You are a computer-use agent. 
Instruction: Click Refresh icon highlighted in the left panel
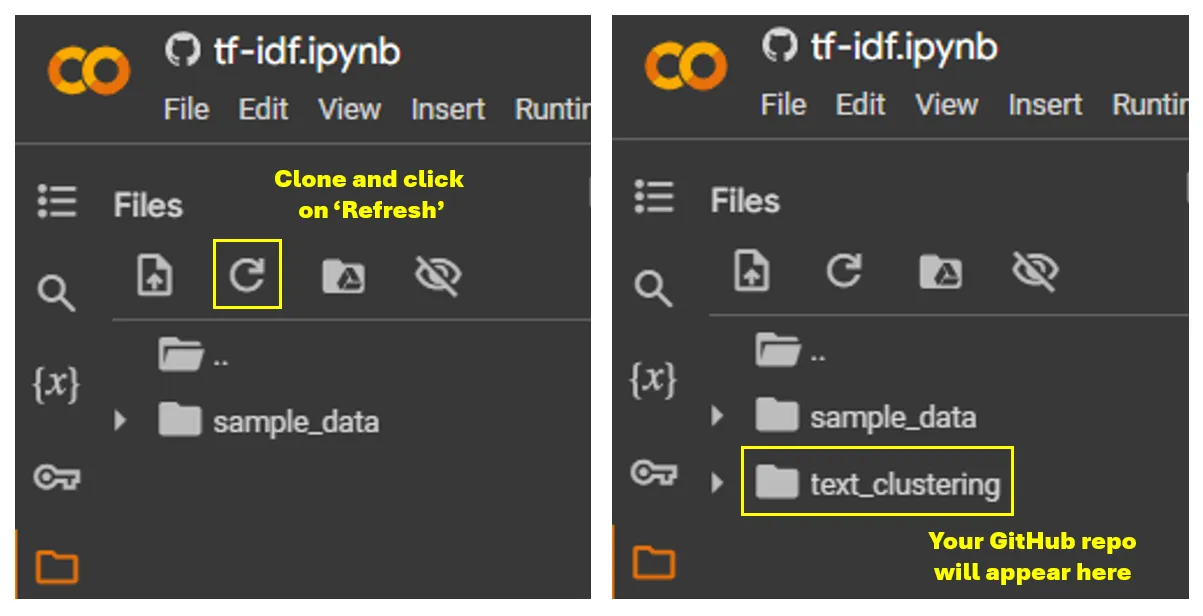pos(247,274)
